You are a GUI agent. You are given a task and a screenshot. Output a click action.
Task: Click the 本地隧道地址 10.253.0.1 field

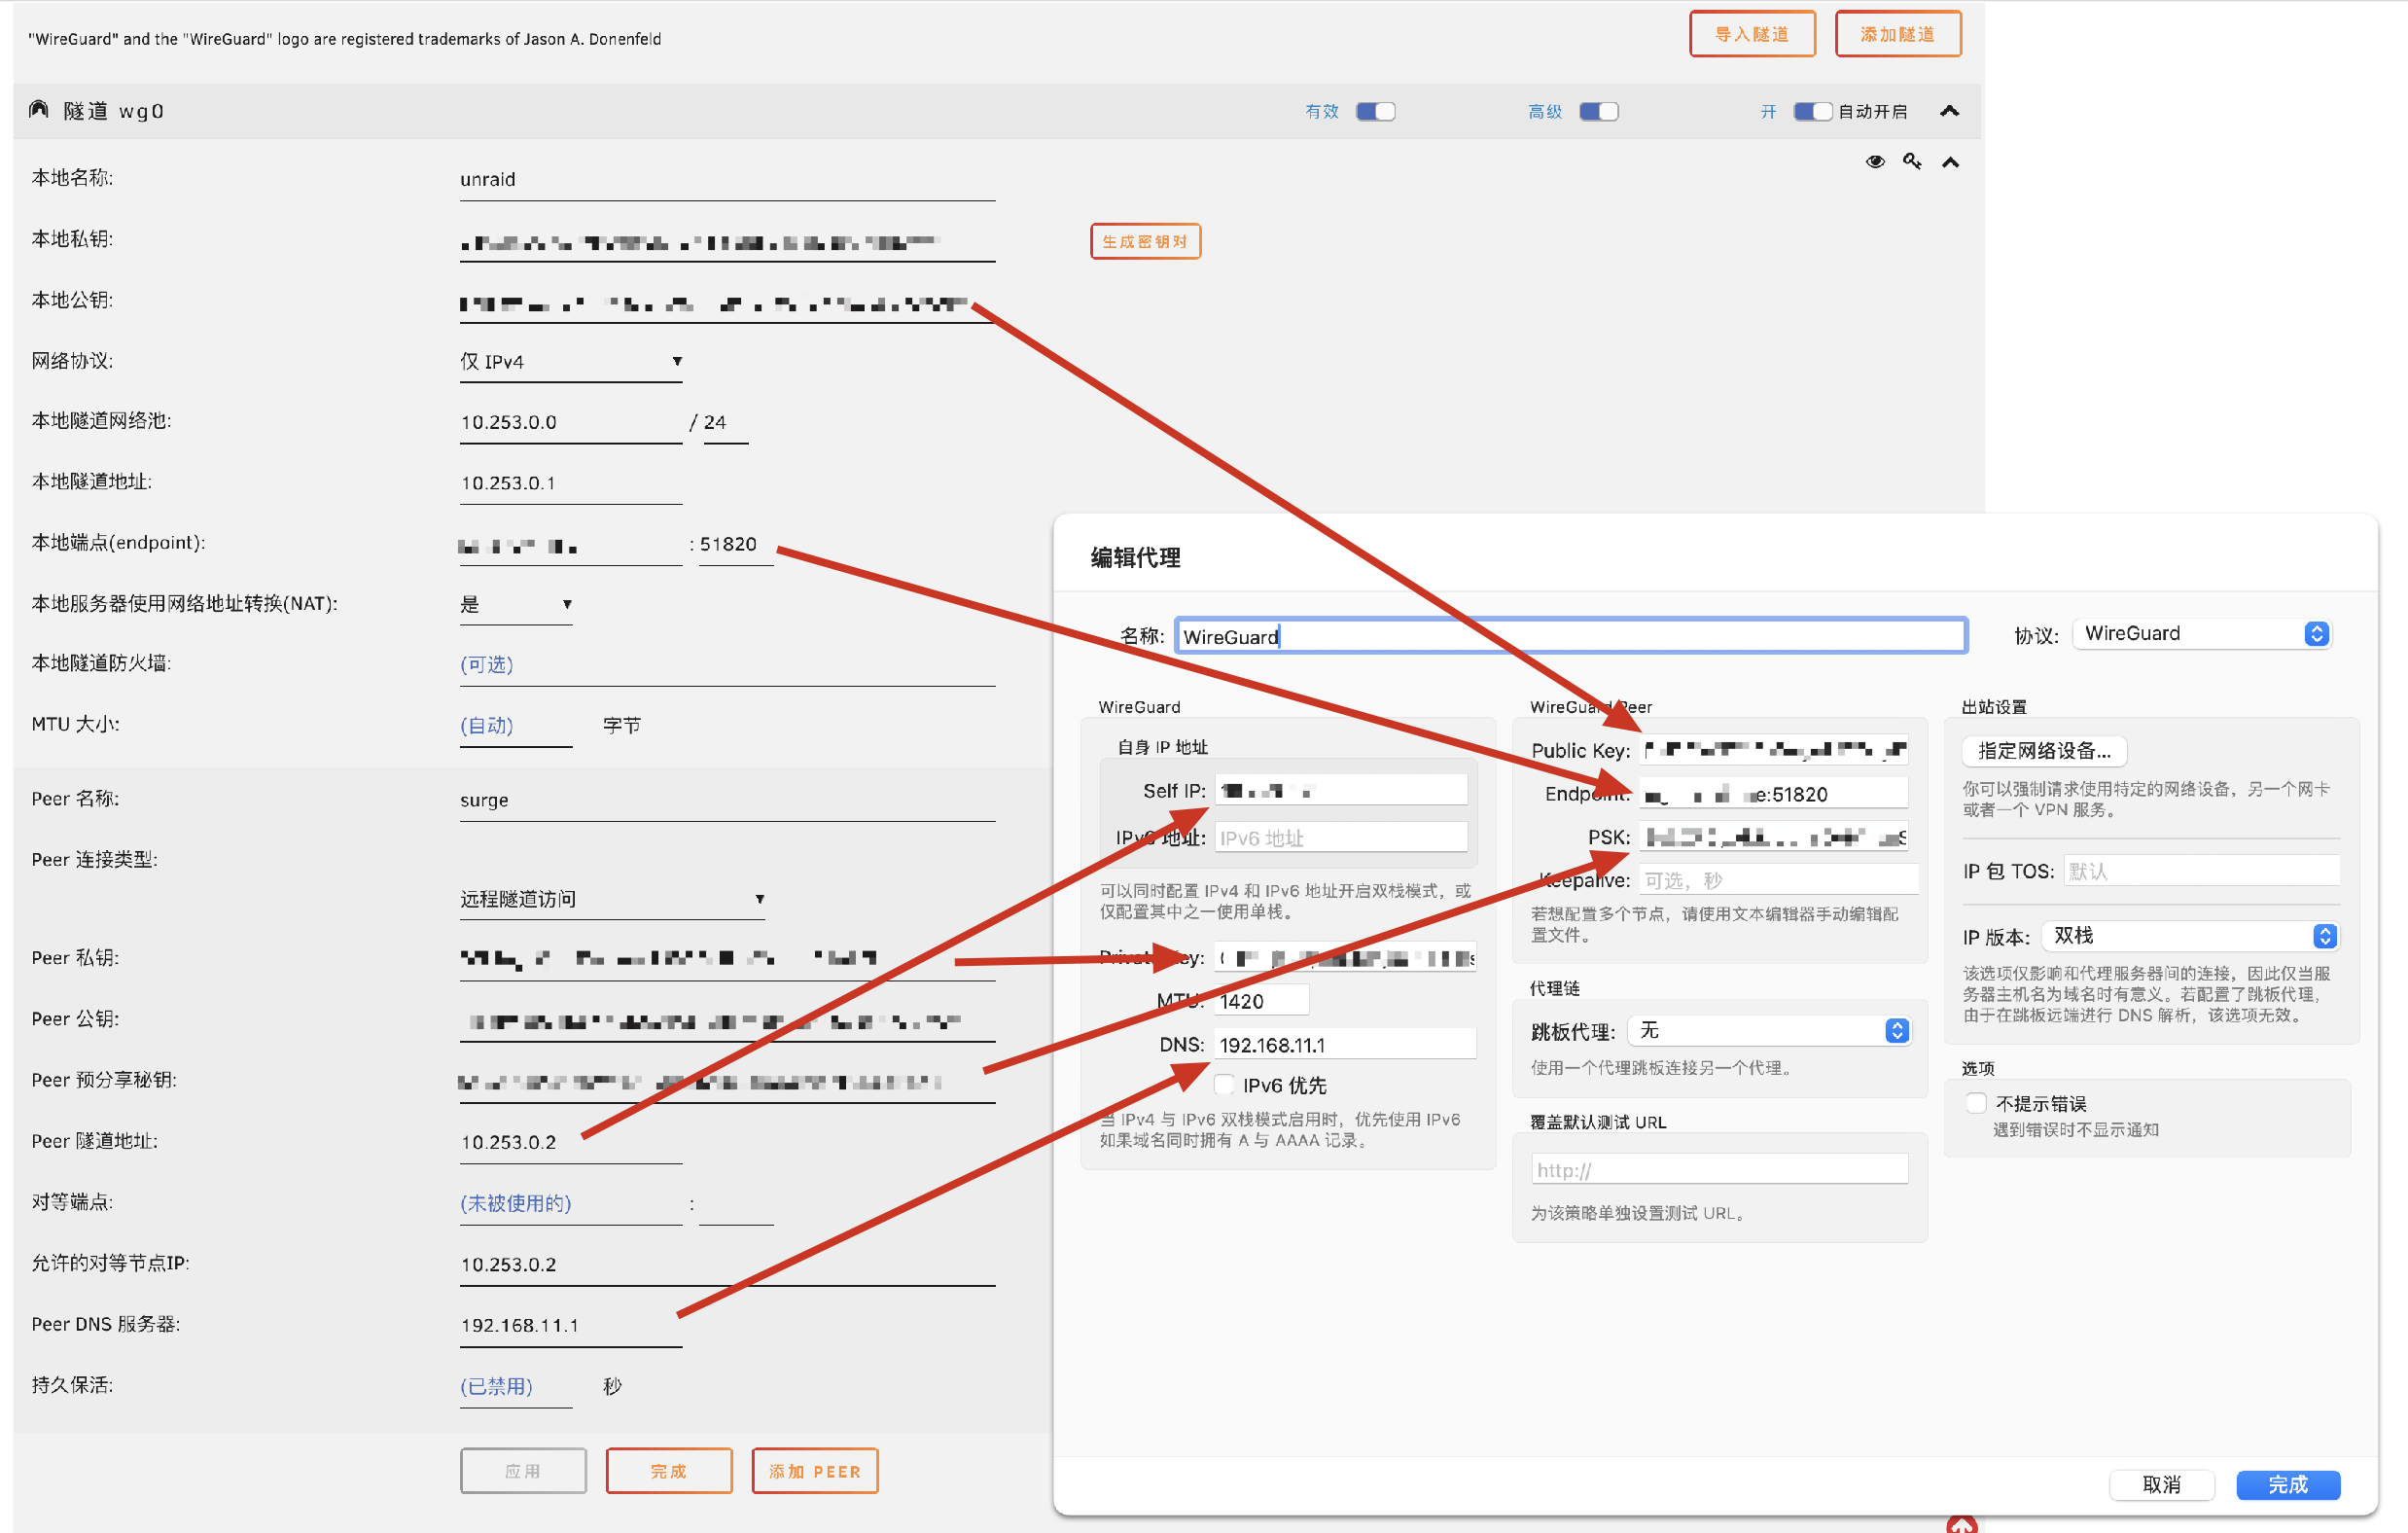point(571,483)
